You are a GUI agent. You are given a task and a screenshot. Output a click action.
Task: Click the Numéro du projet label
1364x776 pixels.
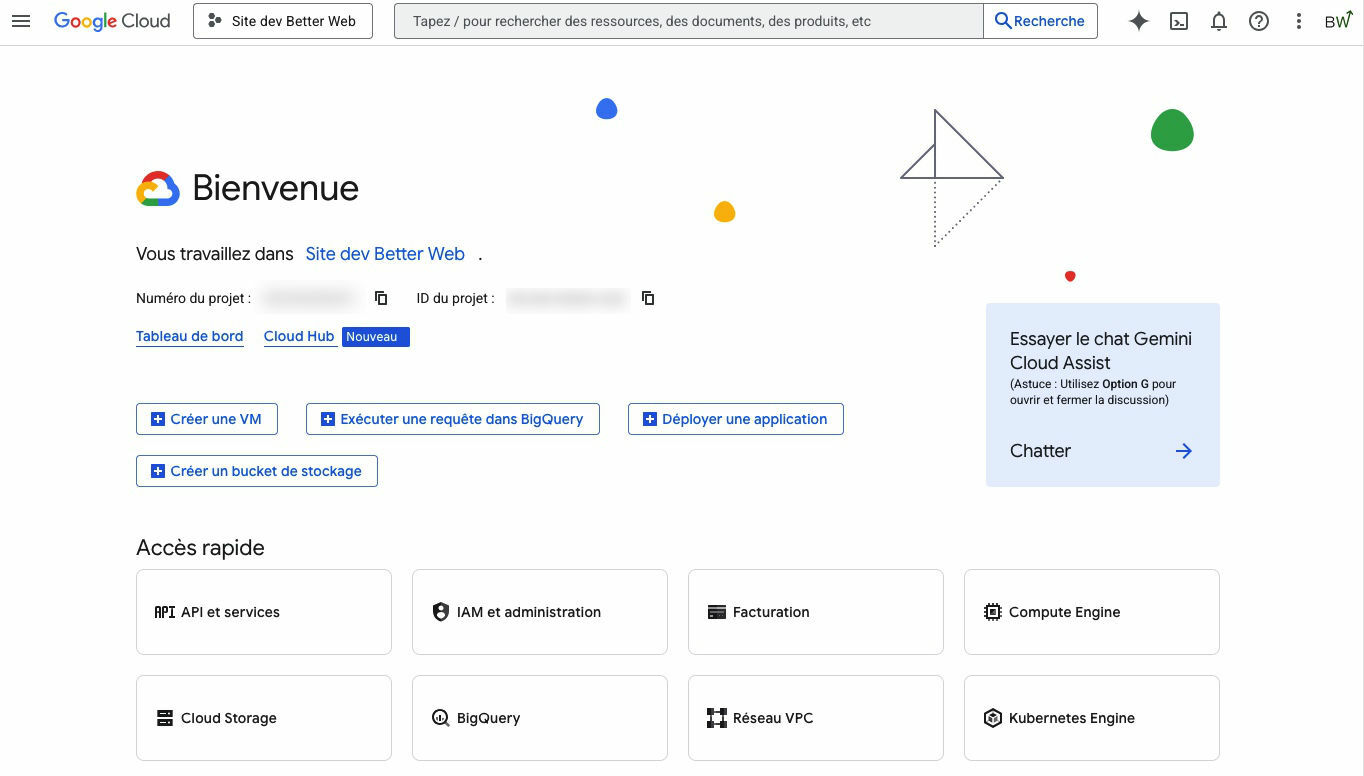click(x=194, y=298)
